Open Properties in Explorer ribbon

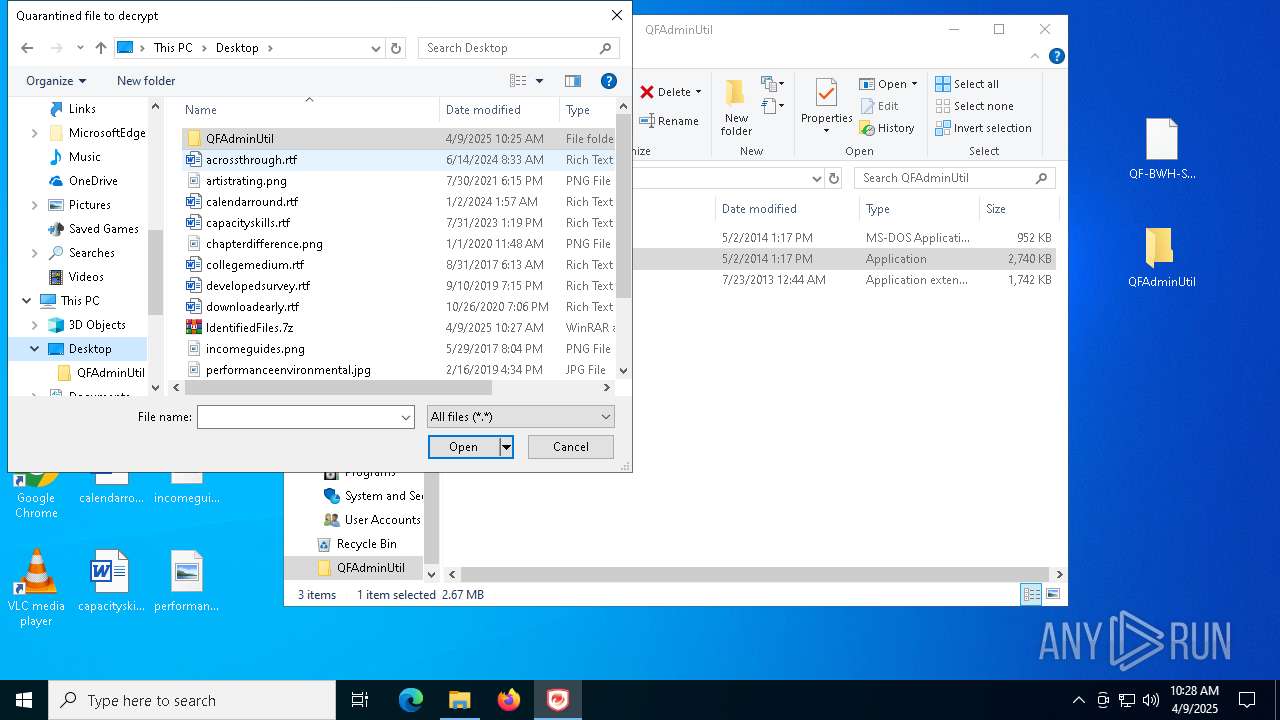click(826, 108)
